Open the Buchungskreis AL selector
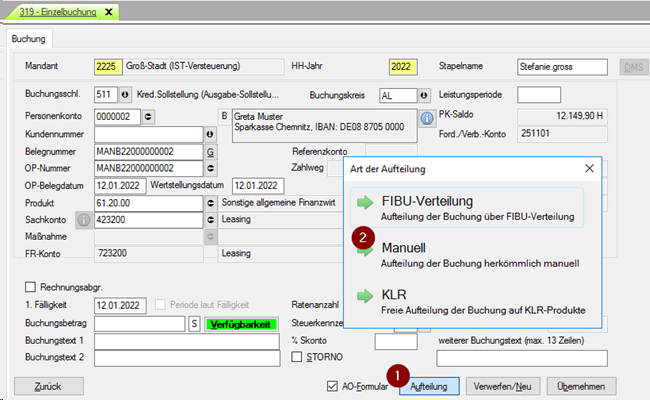Viewport: 650px width, 400px height. (x=426, y=96)
